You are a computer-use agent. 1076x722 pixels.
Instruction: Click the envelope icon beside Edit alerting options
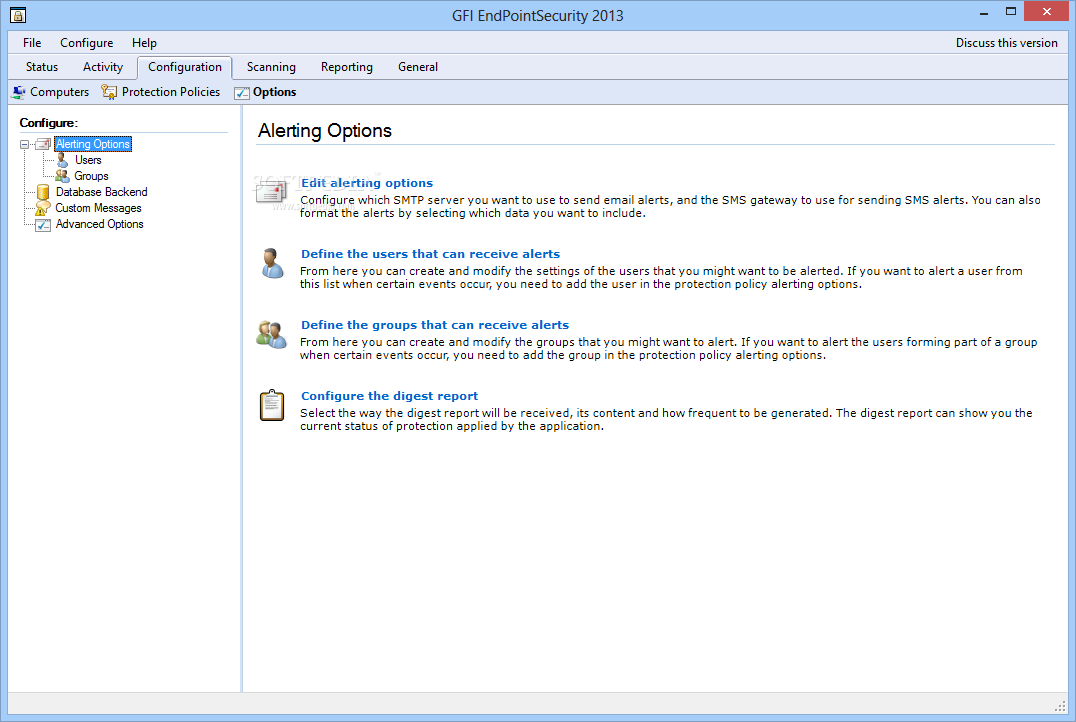tap(271, 193)
